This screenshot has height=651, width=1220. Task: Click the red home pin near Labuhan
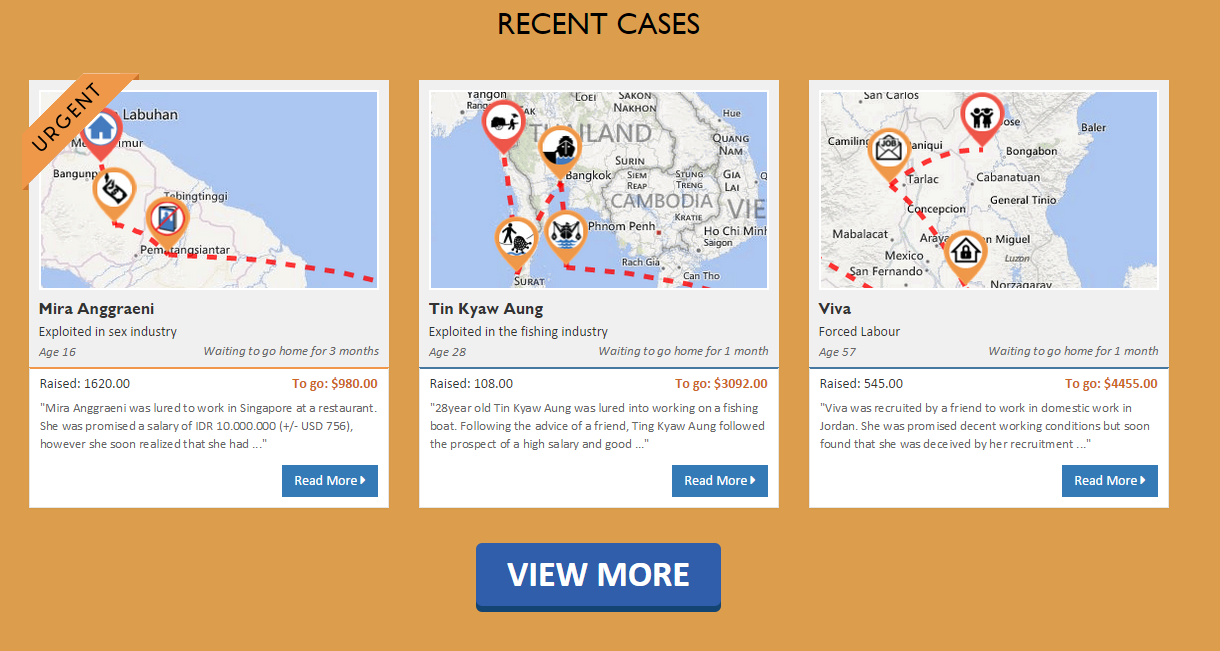(101, 130)
